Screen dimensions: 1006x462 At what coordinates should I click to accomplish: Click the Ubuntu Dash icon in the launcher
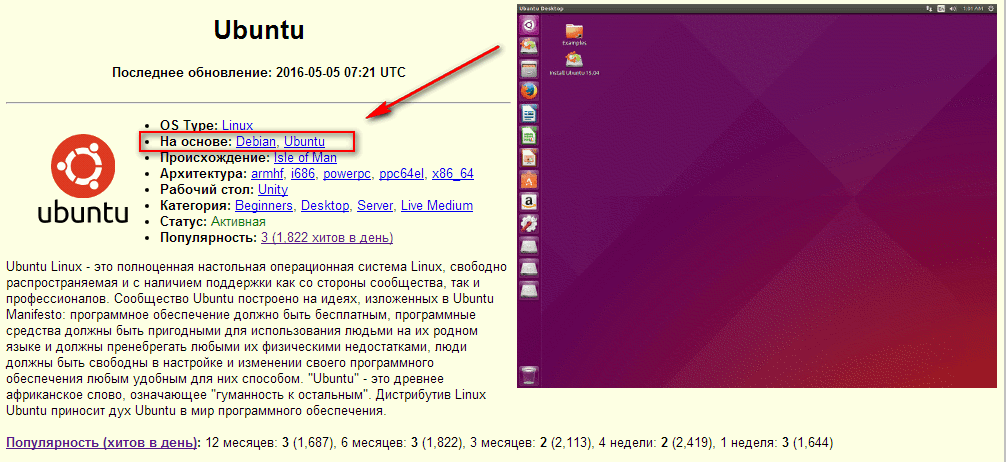529,24
